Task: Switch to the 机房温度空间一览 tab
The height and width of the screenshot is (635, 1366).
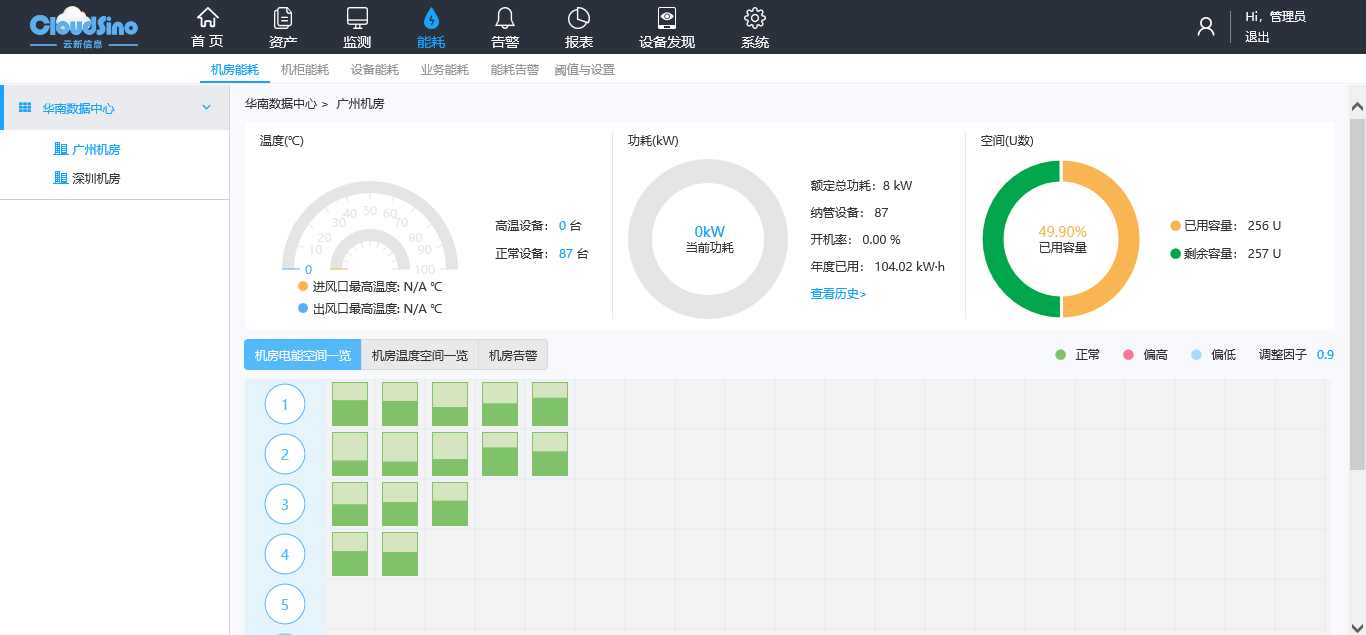Action: point(420,355)
